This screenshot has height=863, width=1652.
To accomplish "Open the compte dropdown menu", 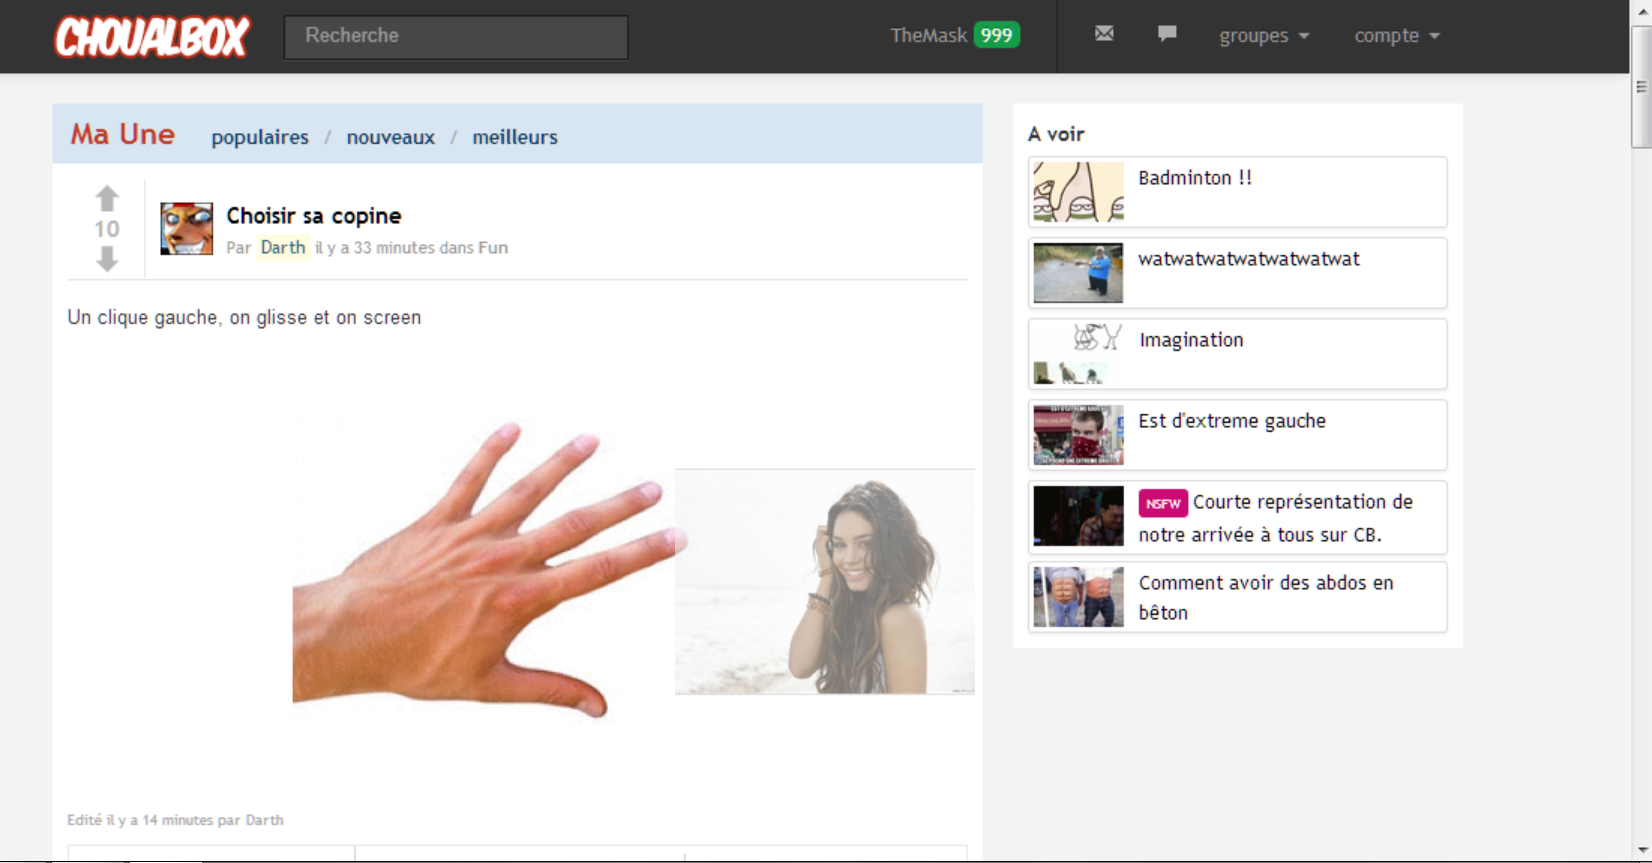I will click(x=1396, y=36).
